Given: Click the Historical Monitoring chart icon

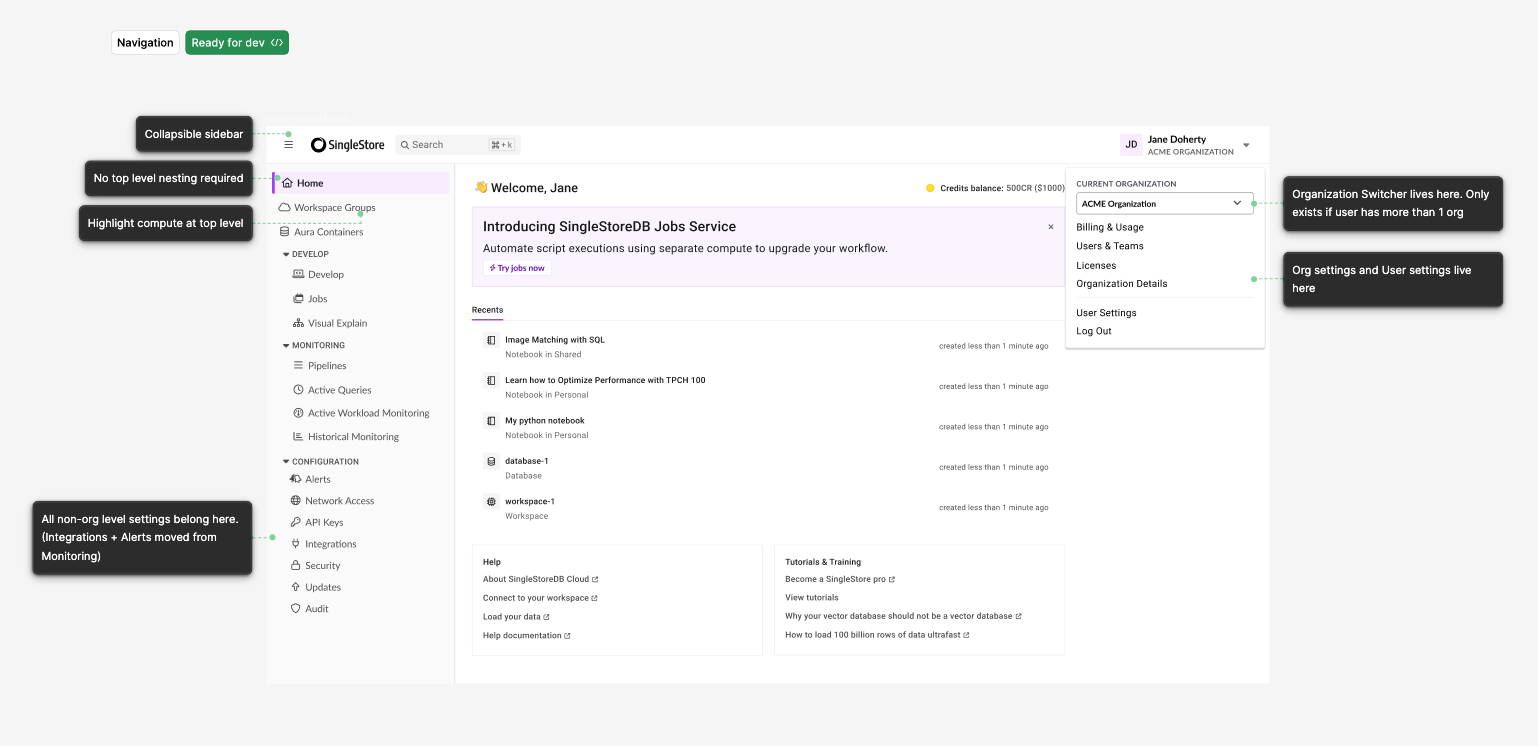Looking at the screenshot, I should pyautogui.click(x=298, y=437).
